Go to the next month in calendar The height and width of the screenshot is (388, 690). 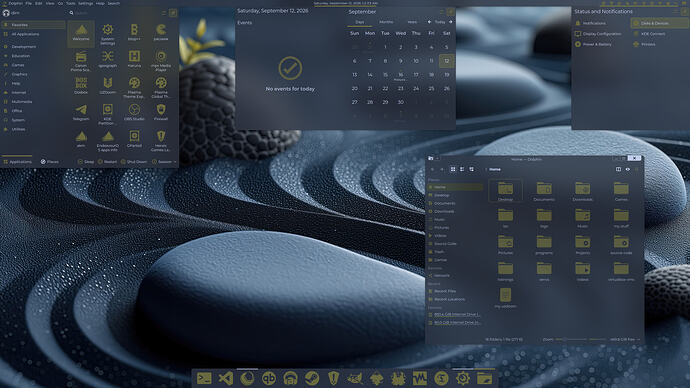[451, 22]
